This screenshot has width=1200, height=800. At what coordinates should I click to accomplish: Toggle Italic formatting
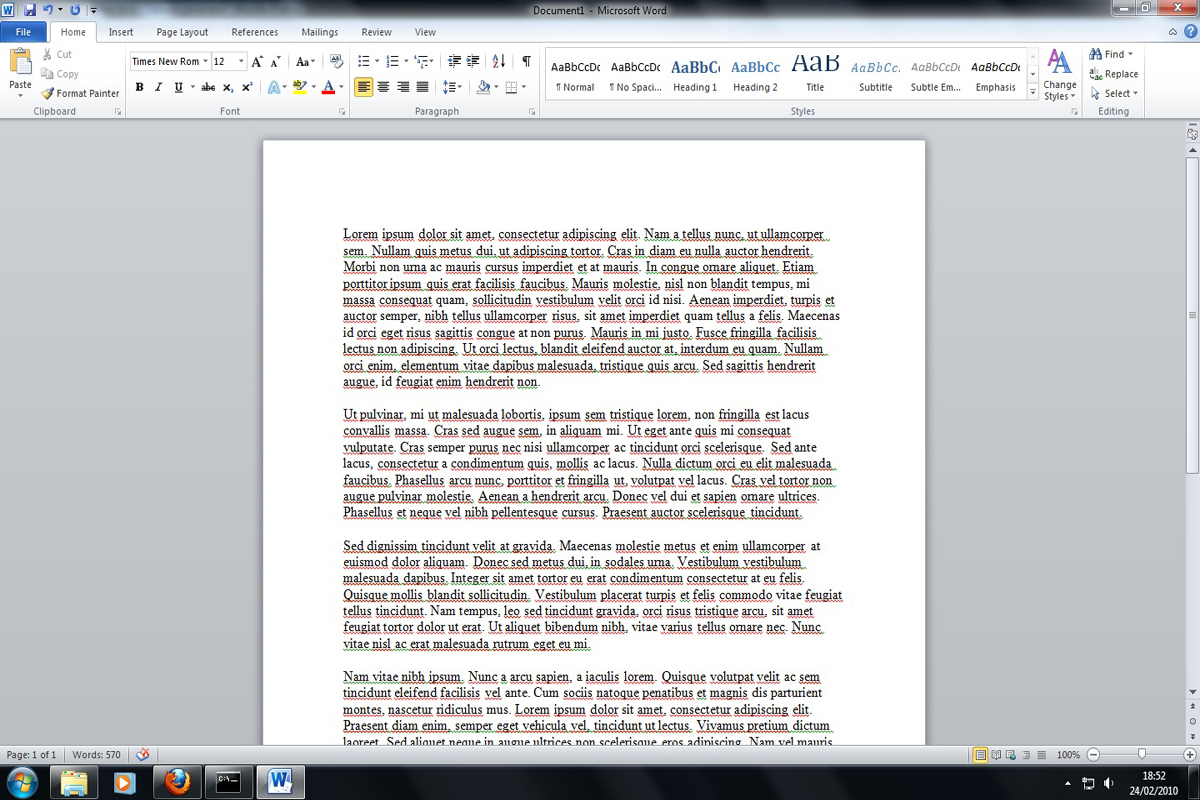click(158, 87)
